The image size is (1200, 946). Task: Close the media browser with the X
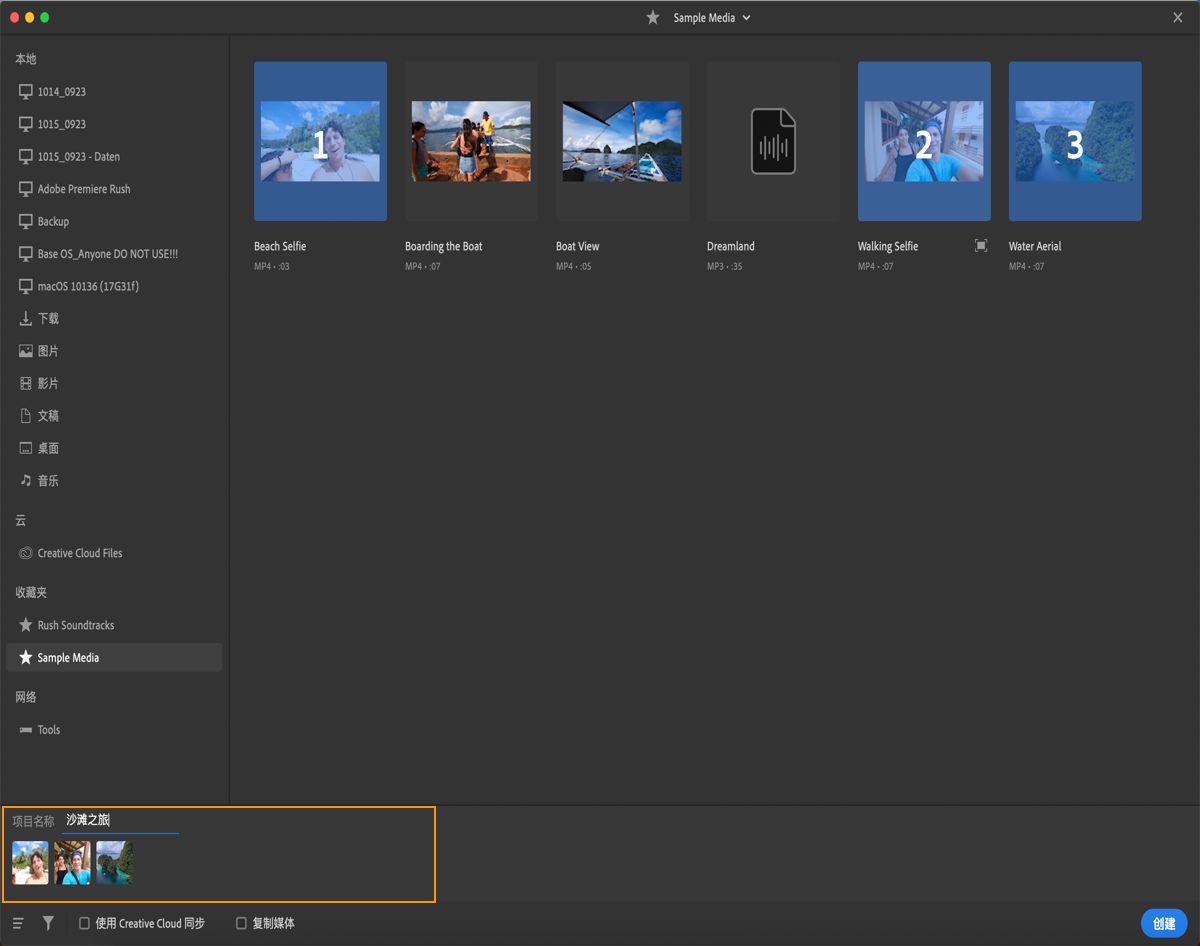point(1178,18)
